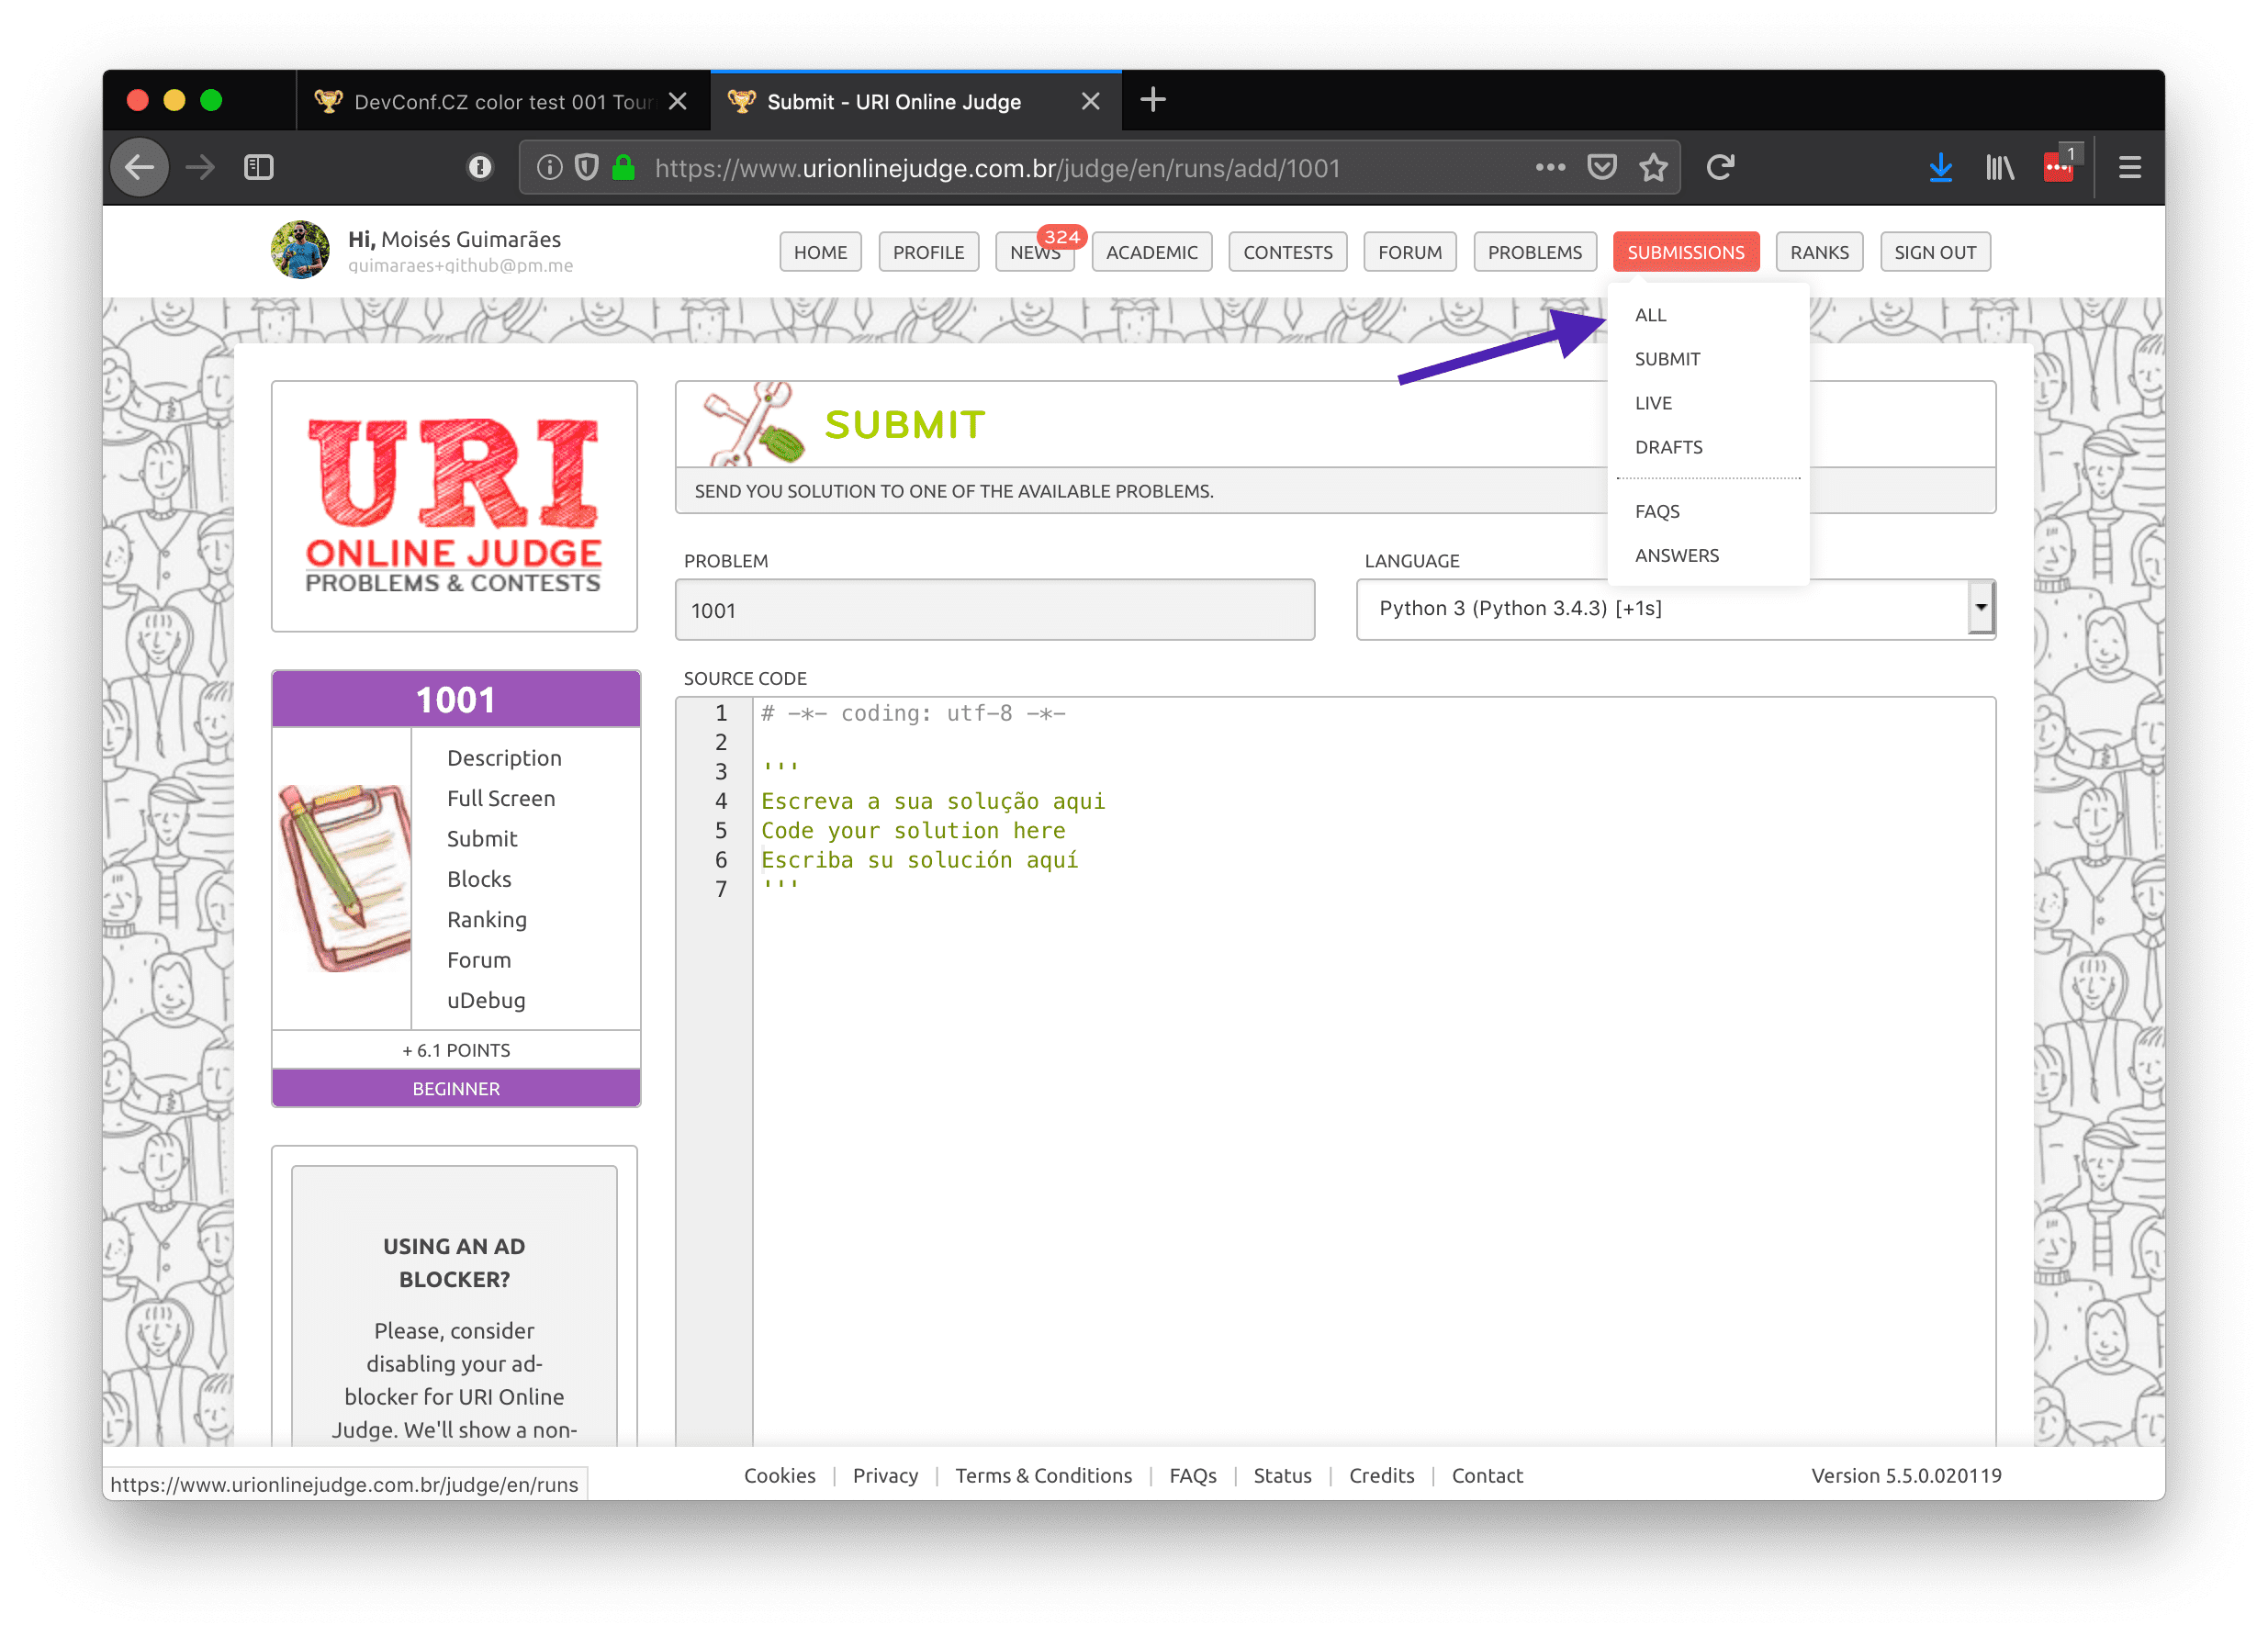Open Status footer link
2268x1636 pixels.
click(1282, 1475)
